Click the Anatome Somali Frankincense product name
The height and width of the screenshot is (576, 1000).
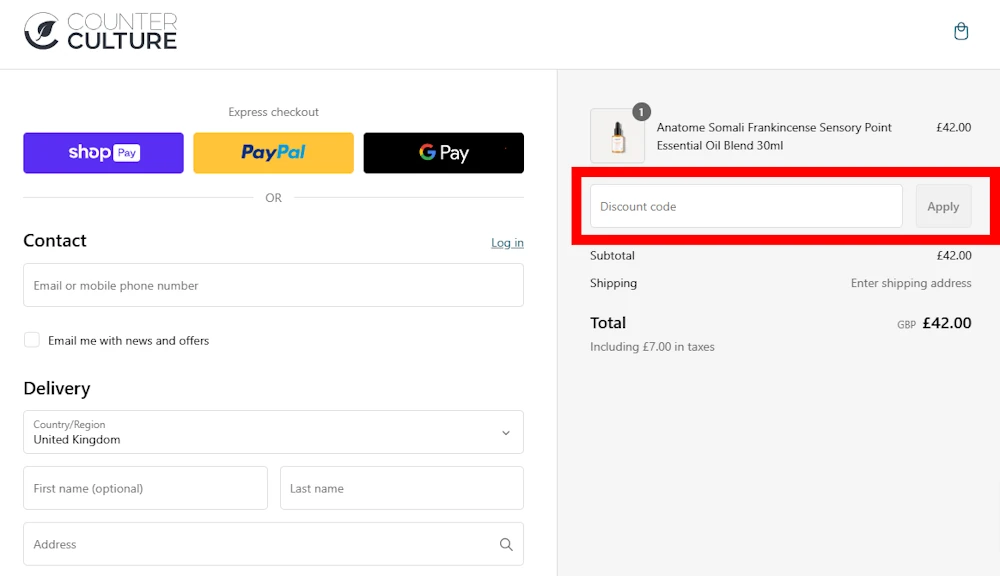point(774,137)
